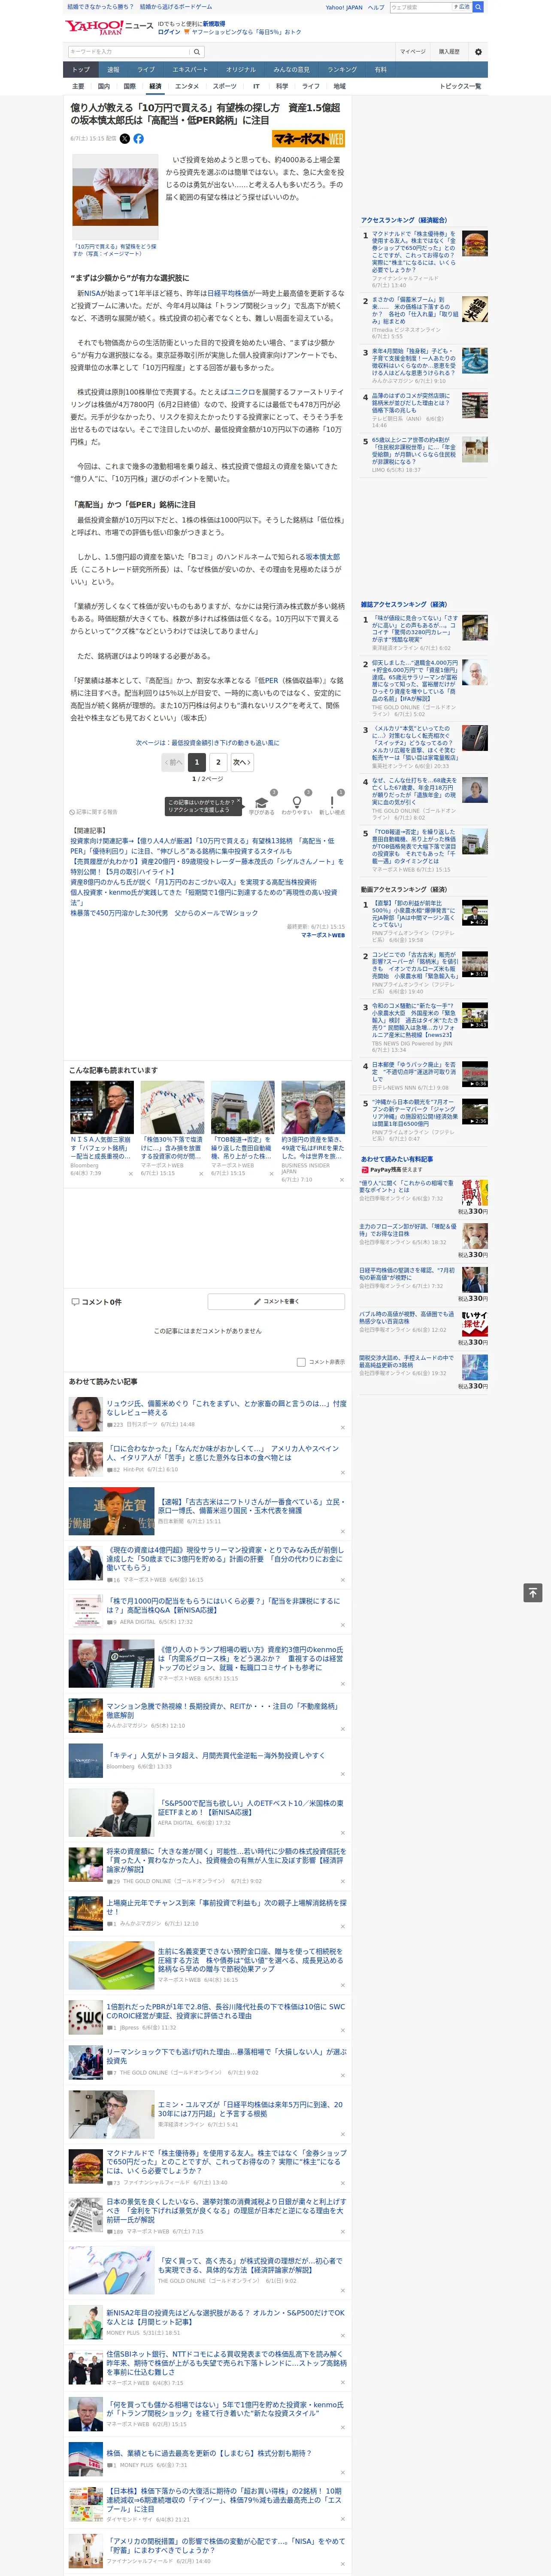551x2576 pixels.
Task: Open 有料 navigation tab
Action: click(x=380, y=70)
